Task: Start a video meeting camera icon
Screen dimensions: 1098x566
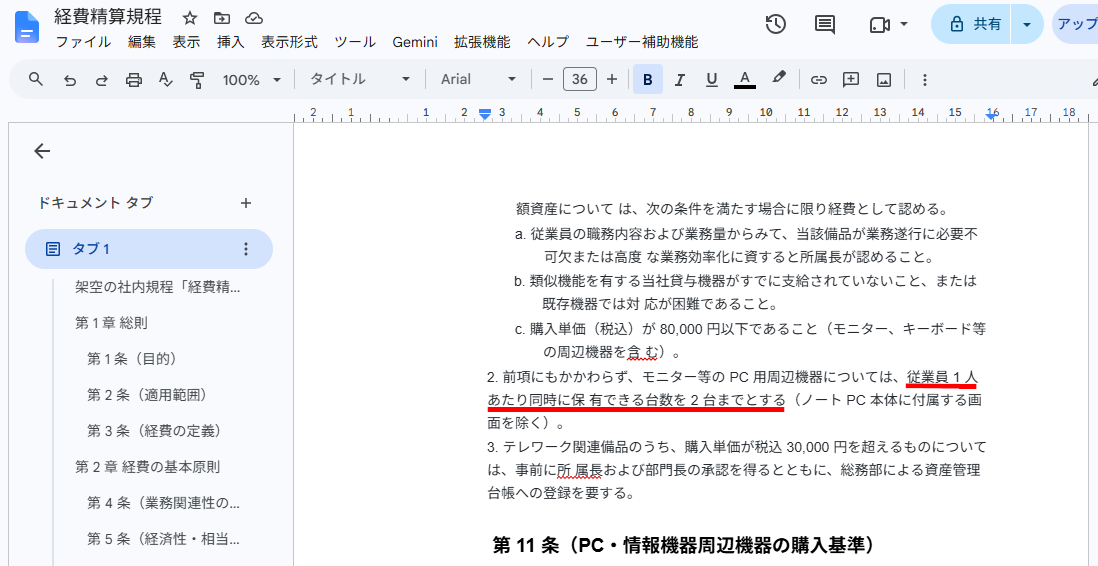Action: [x=880, y=25]
